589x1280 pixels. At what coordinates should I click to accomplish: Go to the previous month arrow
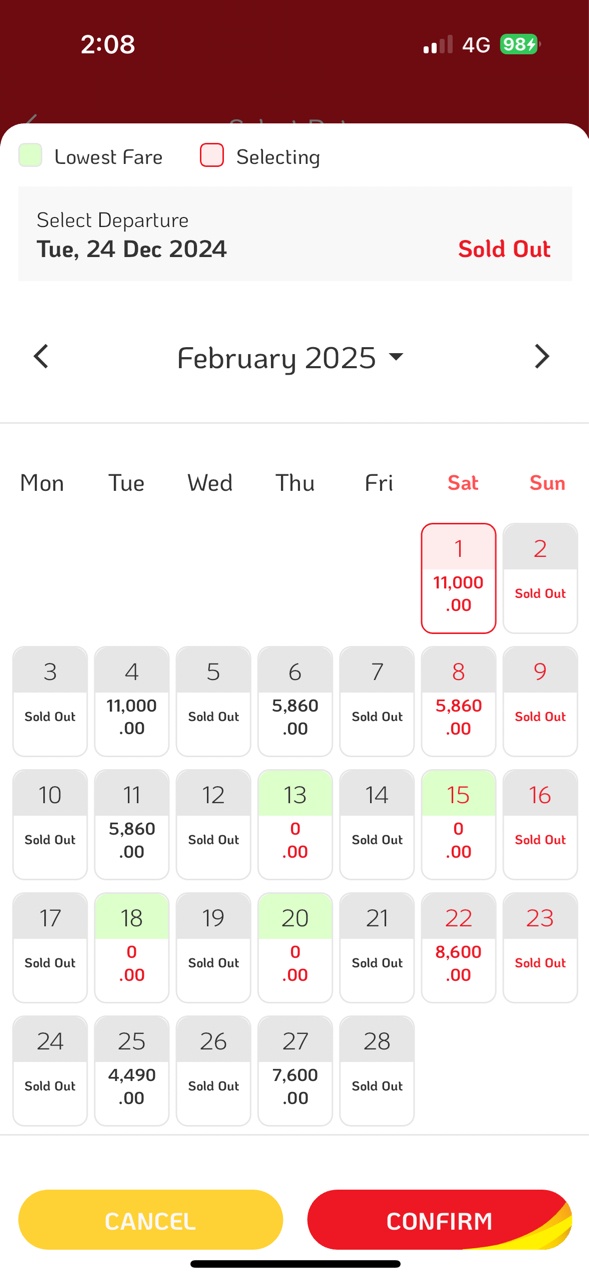click(41, 356)
